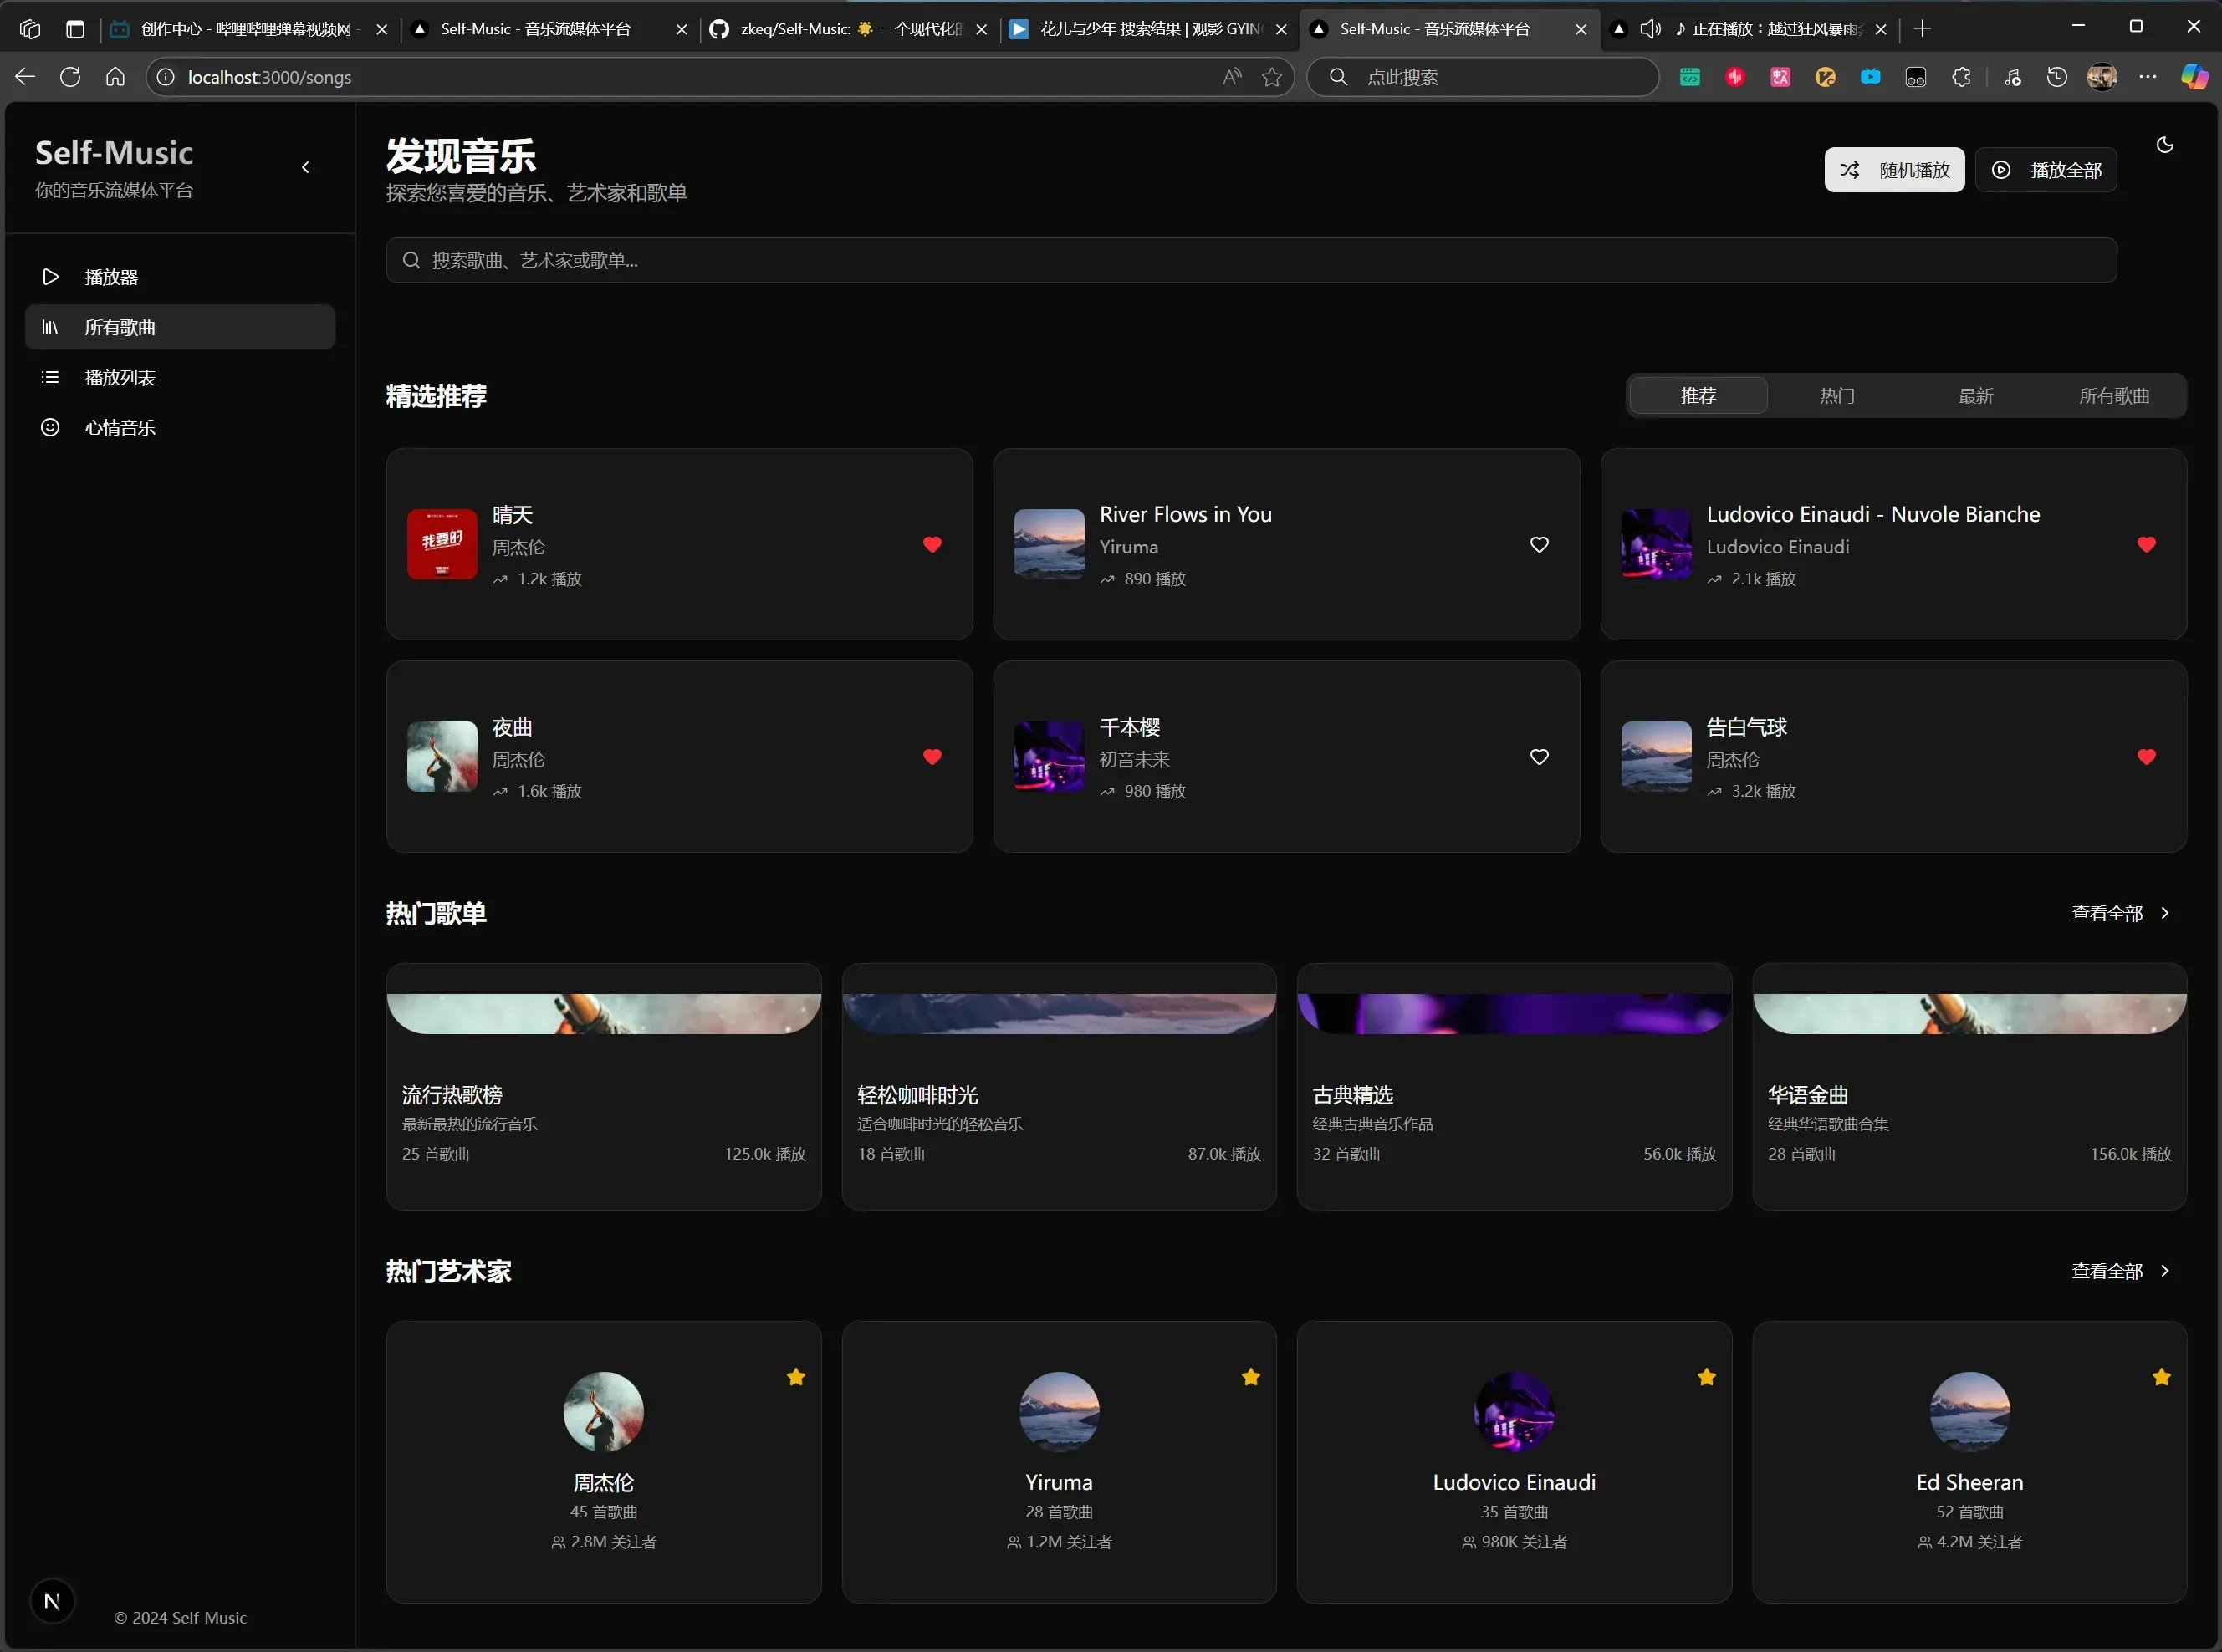Click the round N logo at the bottom left
Viewport: 2222px width, 1652px height.
tap(52, 1601)
